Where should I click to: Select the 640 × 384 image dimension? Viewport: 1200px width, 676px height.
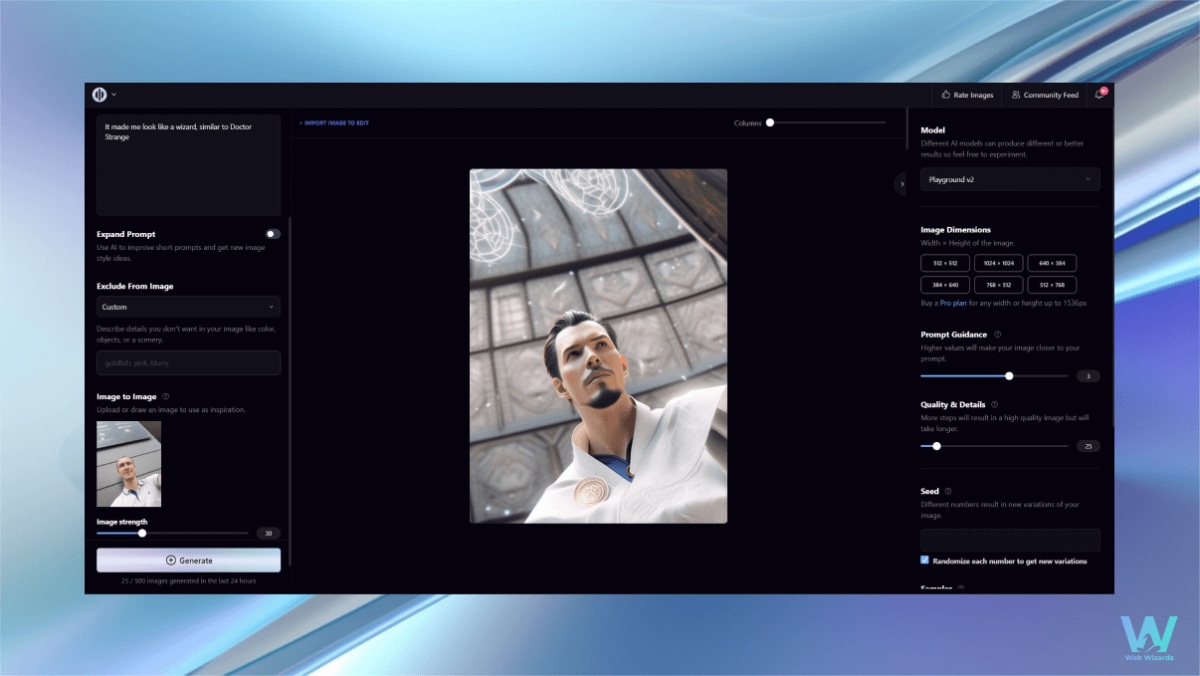[1052, 263]
